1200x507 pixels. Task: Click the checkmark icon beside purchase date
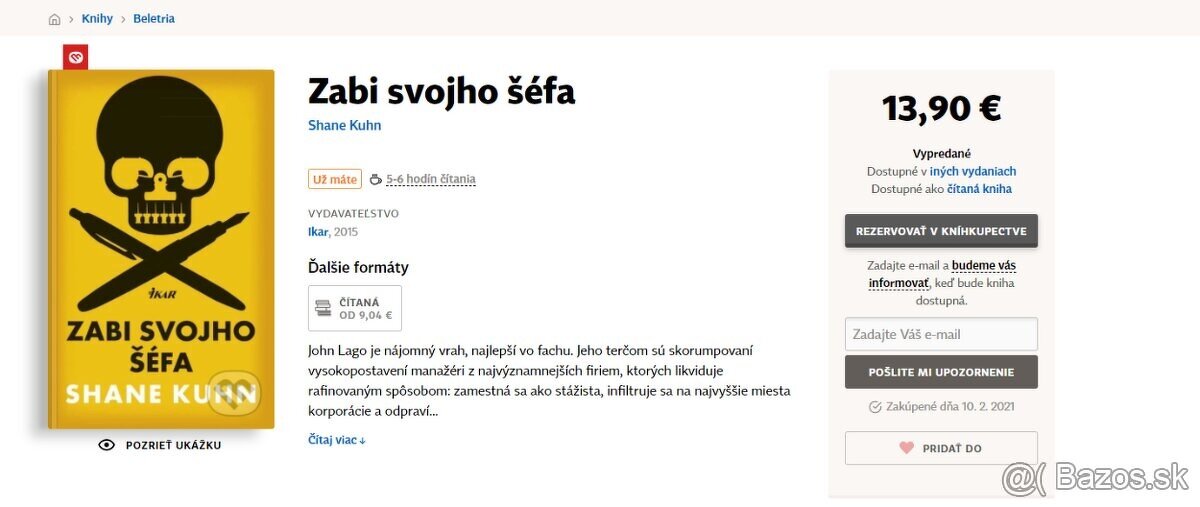[x=875, y=407]
